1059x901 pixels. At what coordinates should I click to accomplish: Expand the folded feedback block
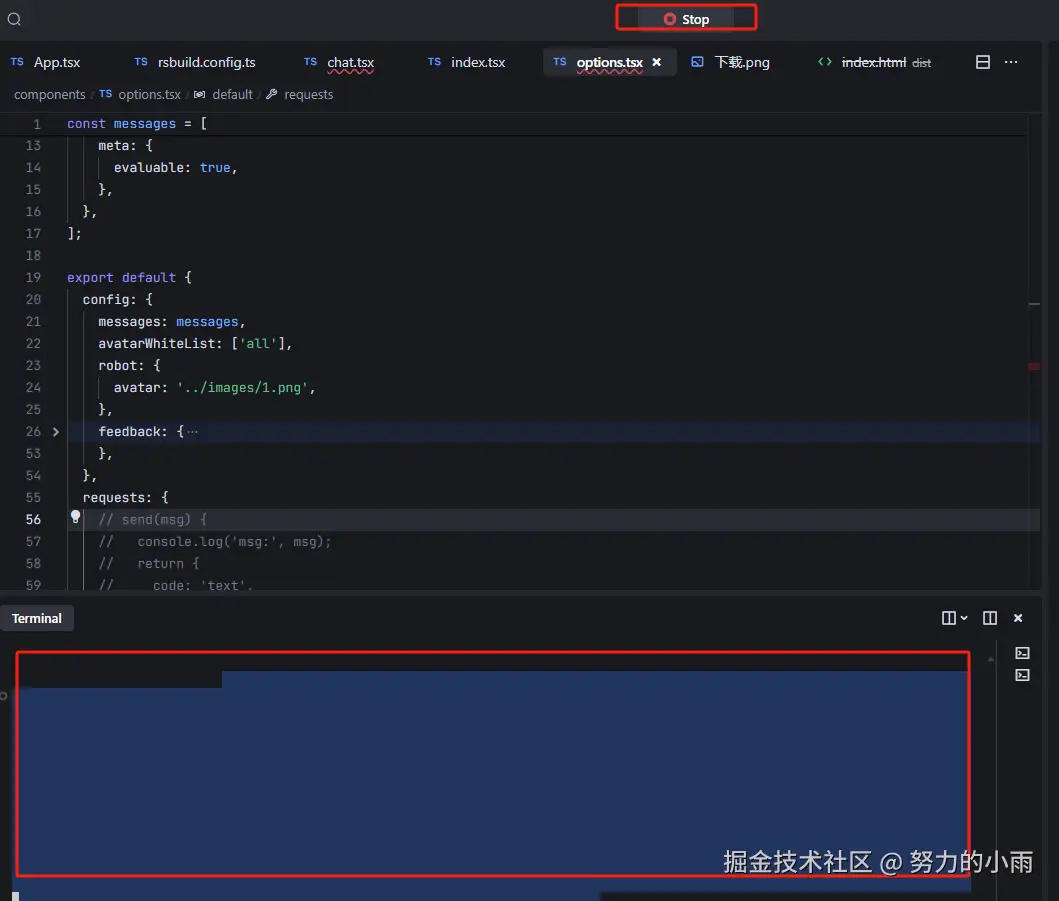(x=56, y=432)
